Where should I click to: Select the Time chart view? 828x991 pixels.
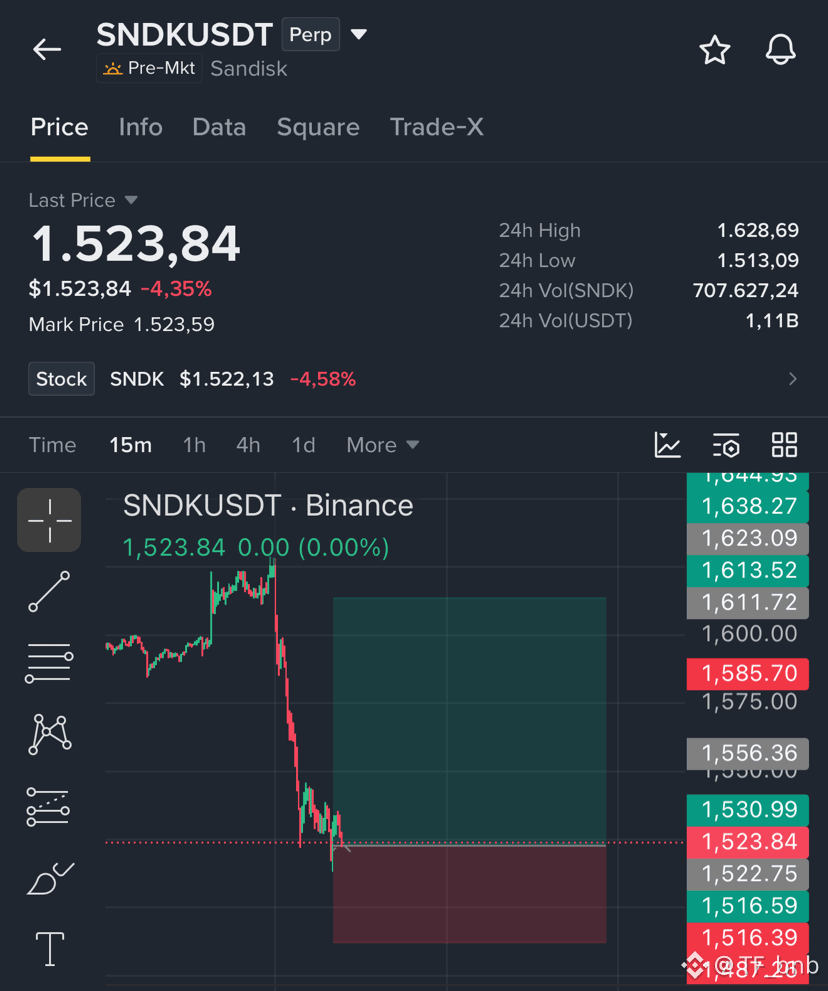[52, 445]
